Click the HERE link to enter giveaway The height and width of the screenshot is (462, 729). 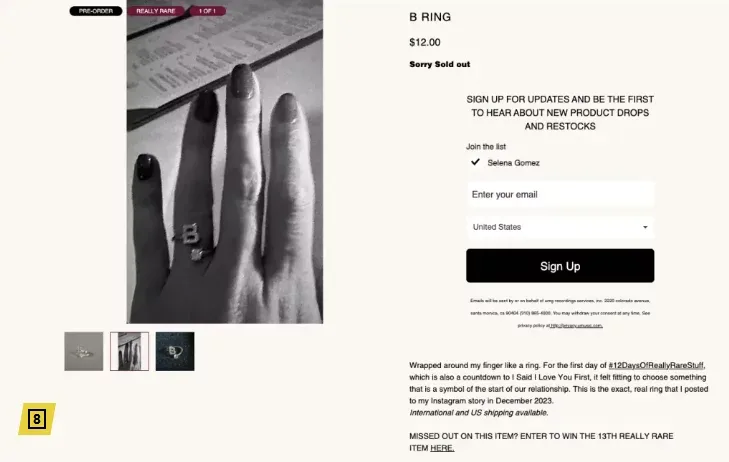click(442, 448)
